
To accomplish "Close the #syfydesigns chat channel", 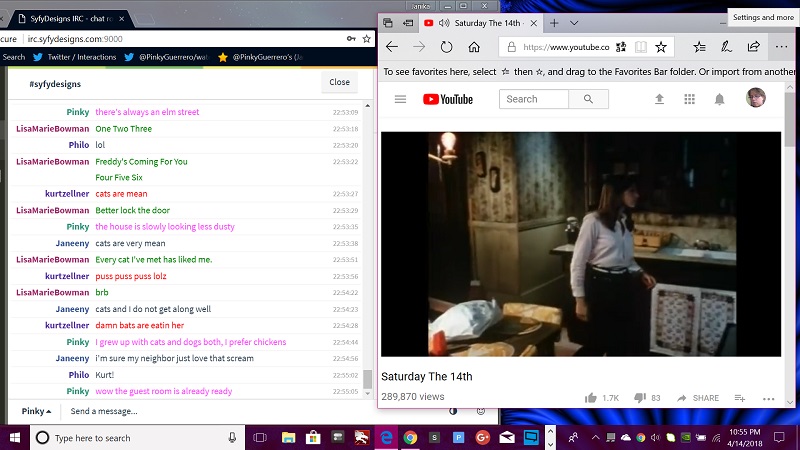I will (339, 82).
